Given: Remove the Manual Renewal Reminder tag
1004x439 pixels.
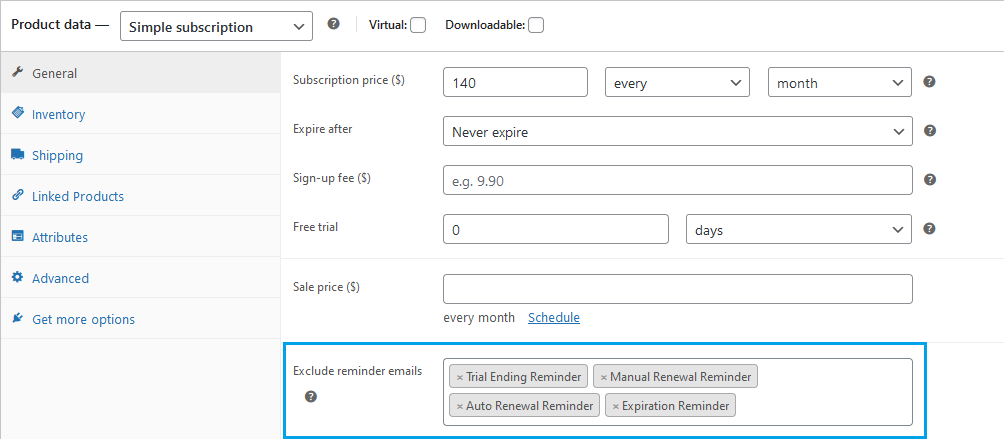Looking at the screenshot, I should (x=604, y=377).
